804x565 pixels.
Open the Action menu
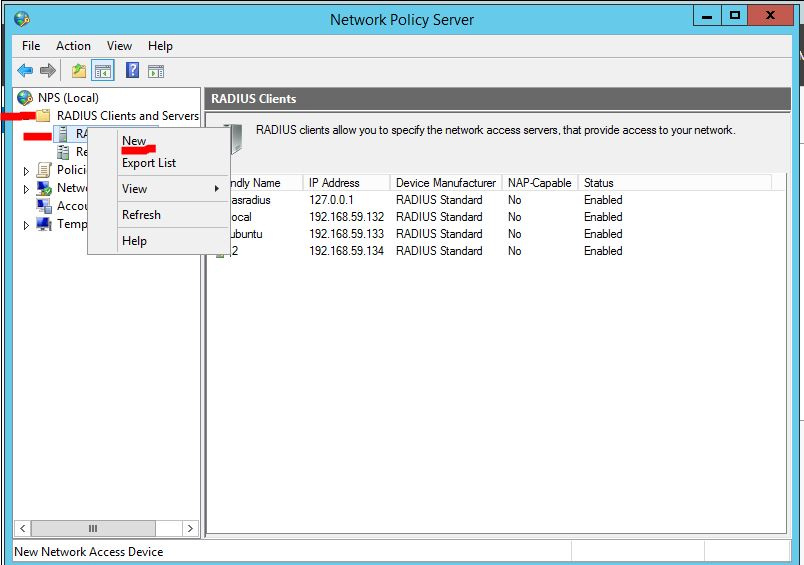[73, 46]
